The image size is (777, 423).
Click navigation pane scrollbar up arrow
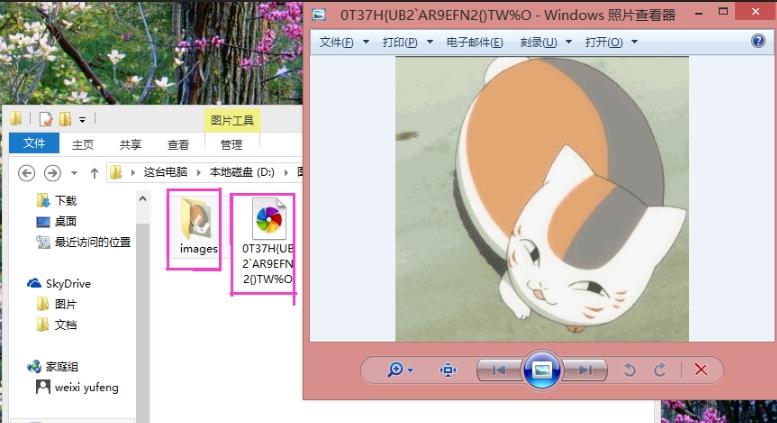click(x=143, y=199)
